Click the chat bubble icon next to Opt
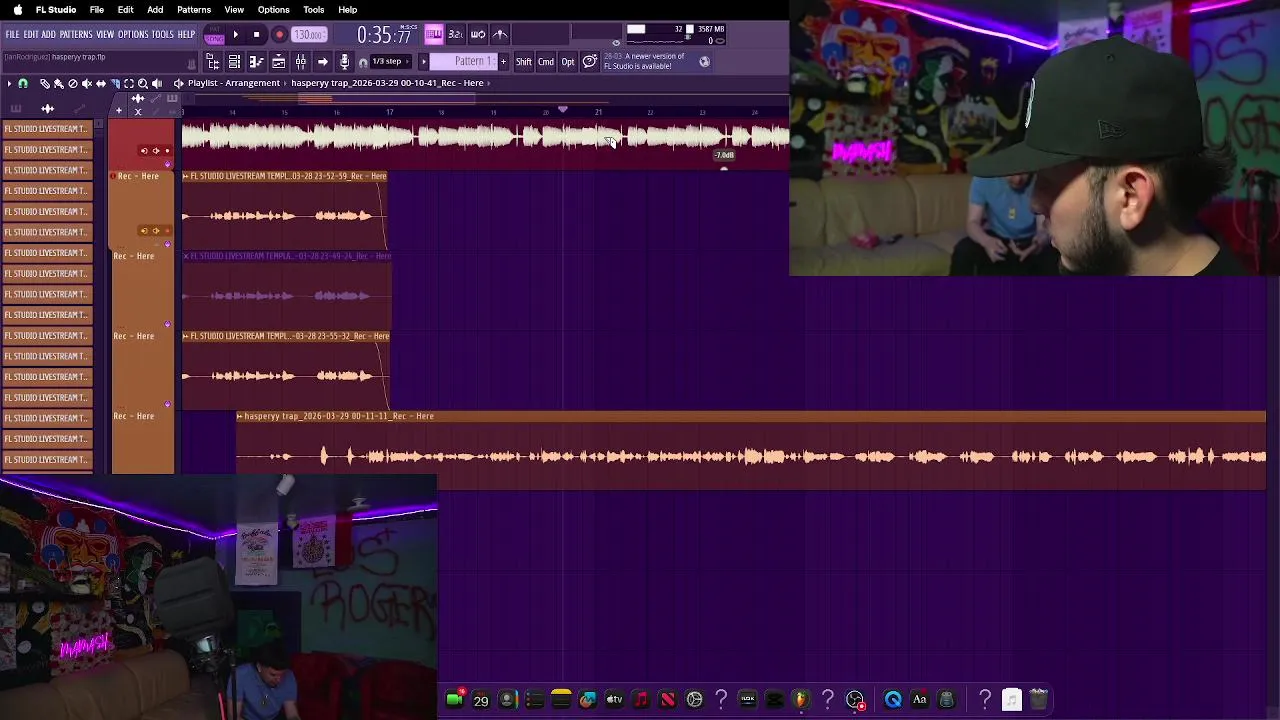Image resolution: width=1280 pixels, height=720 pixels. click(x=590, y=62)
